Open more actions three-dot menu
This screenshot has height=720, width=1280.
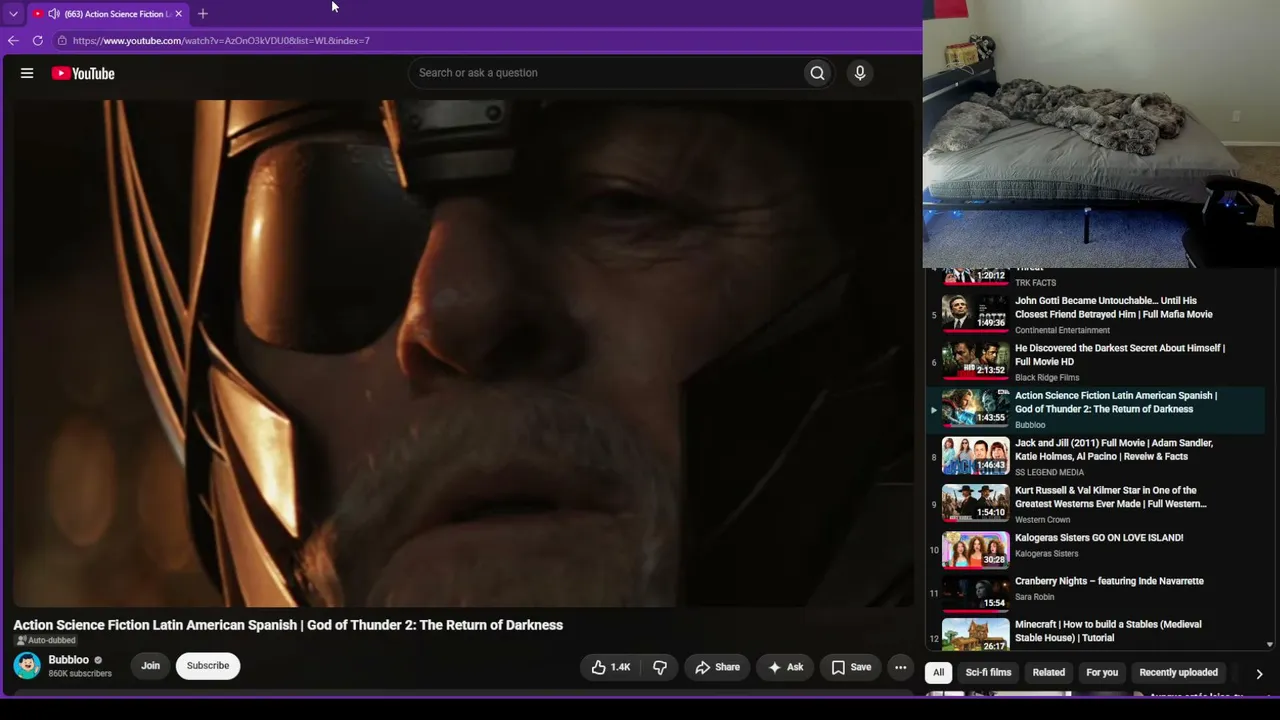pos(900,667)
